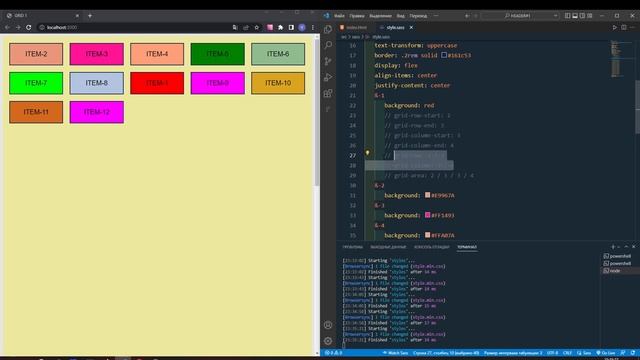The image size is (640, 360).
Task: Switch to the Output panel tab
Action: pos(388,247)
